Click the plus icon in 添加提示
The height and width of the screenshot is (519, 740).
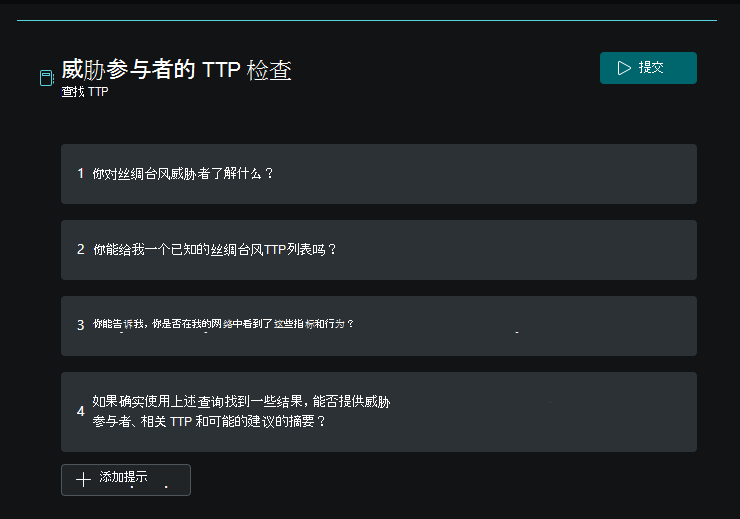coord(84,480)
